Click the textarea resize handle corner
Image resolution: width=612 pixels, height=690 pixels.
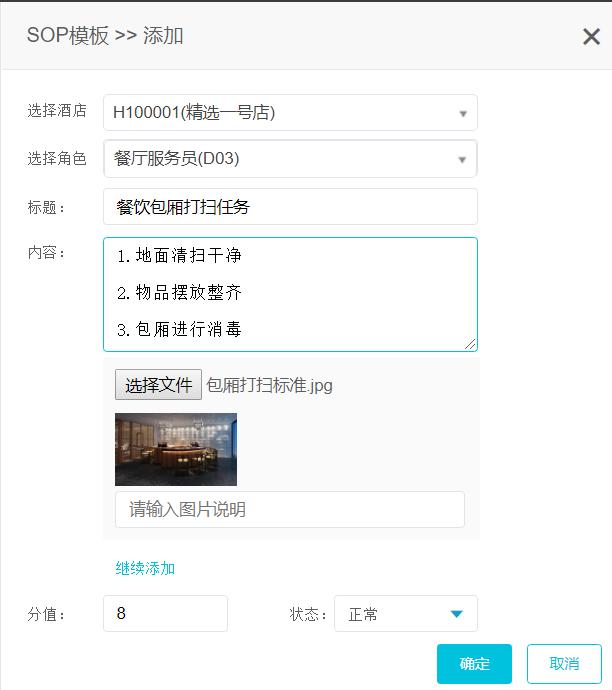(x=470, y=344)
